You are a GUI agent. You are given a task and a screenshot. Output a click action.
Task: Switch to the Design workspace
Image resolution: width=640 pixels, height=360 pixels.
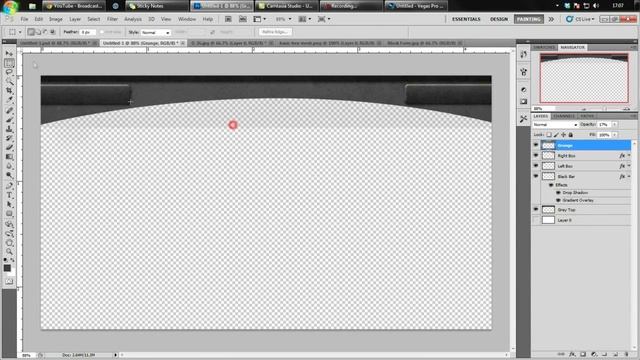(499, 19)
